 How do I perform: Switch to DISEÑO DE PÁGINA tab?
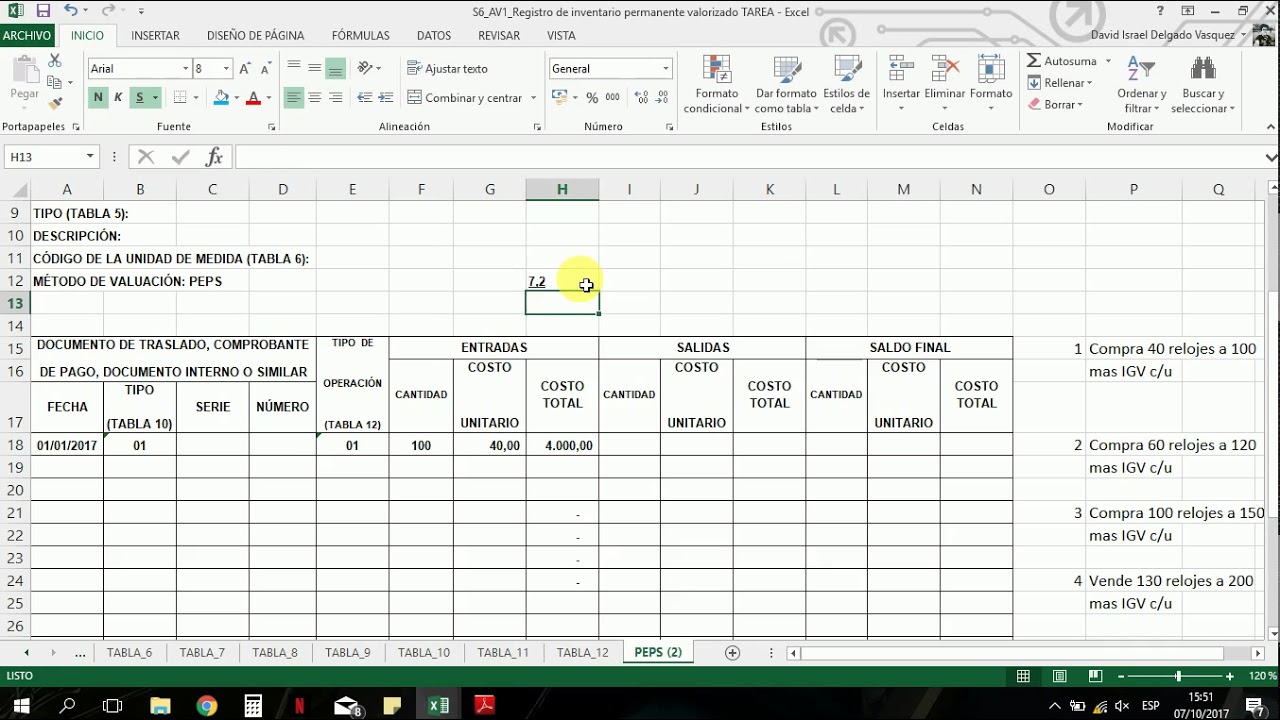(x=255, y=35)
